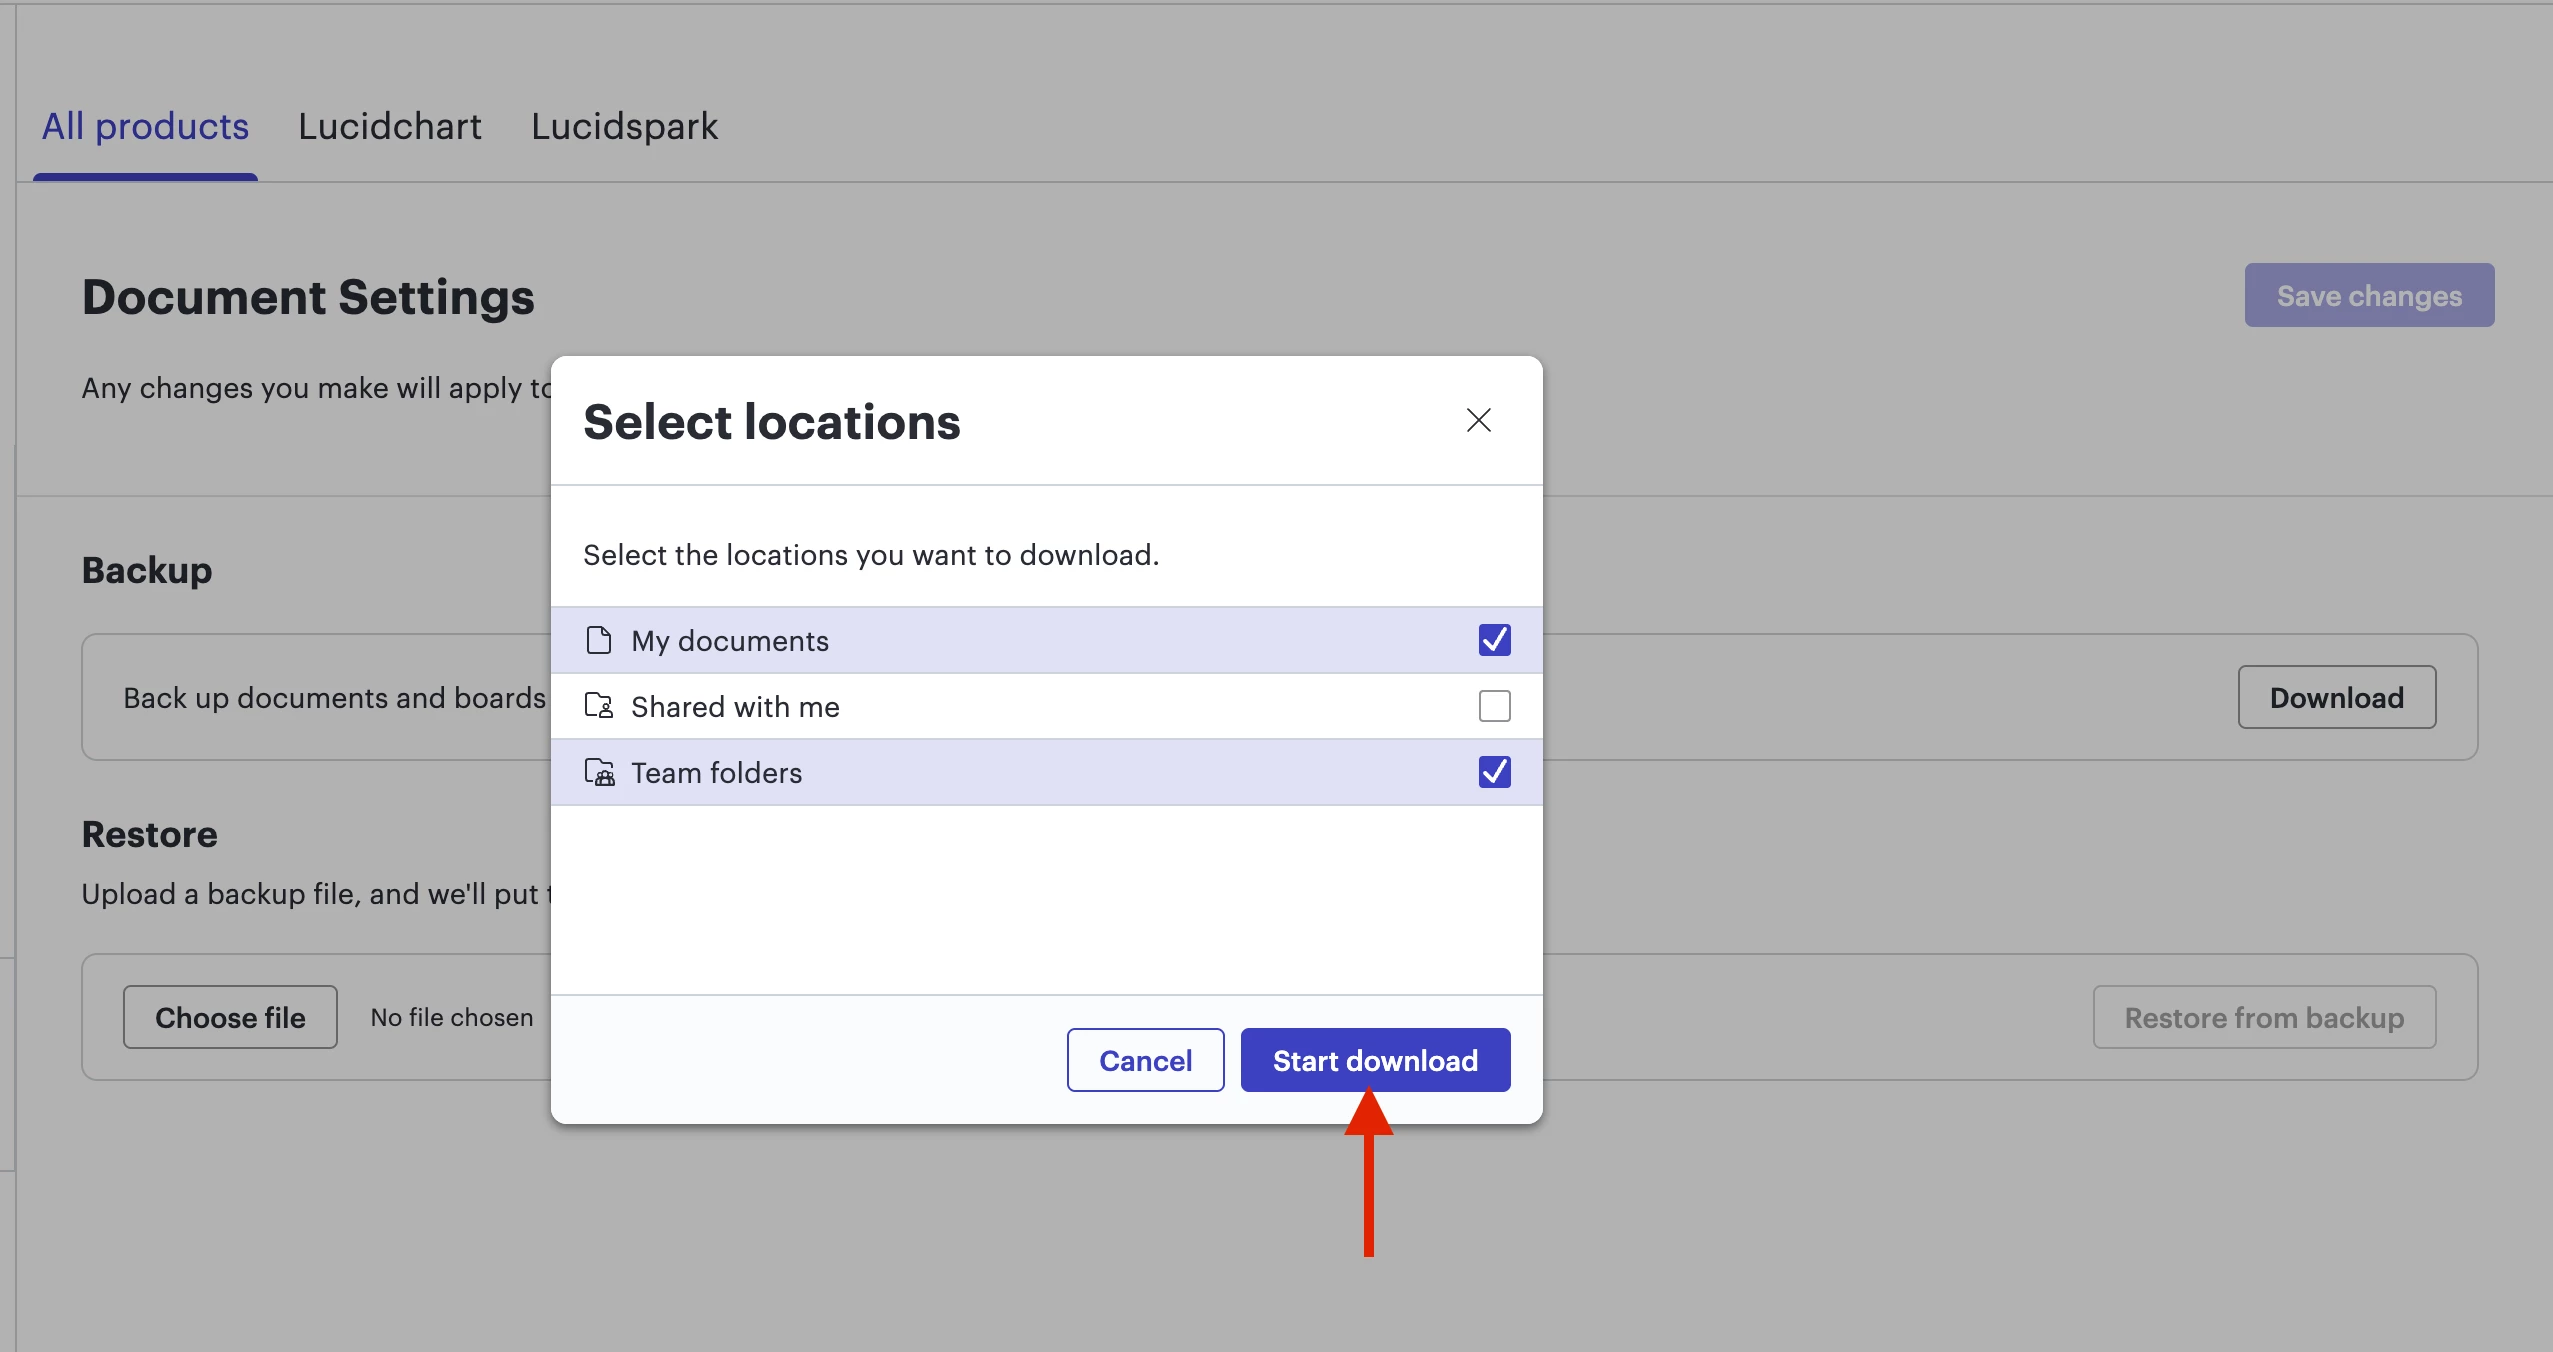Click Choose file under Restore

click(x=230, y=1018)
